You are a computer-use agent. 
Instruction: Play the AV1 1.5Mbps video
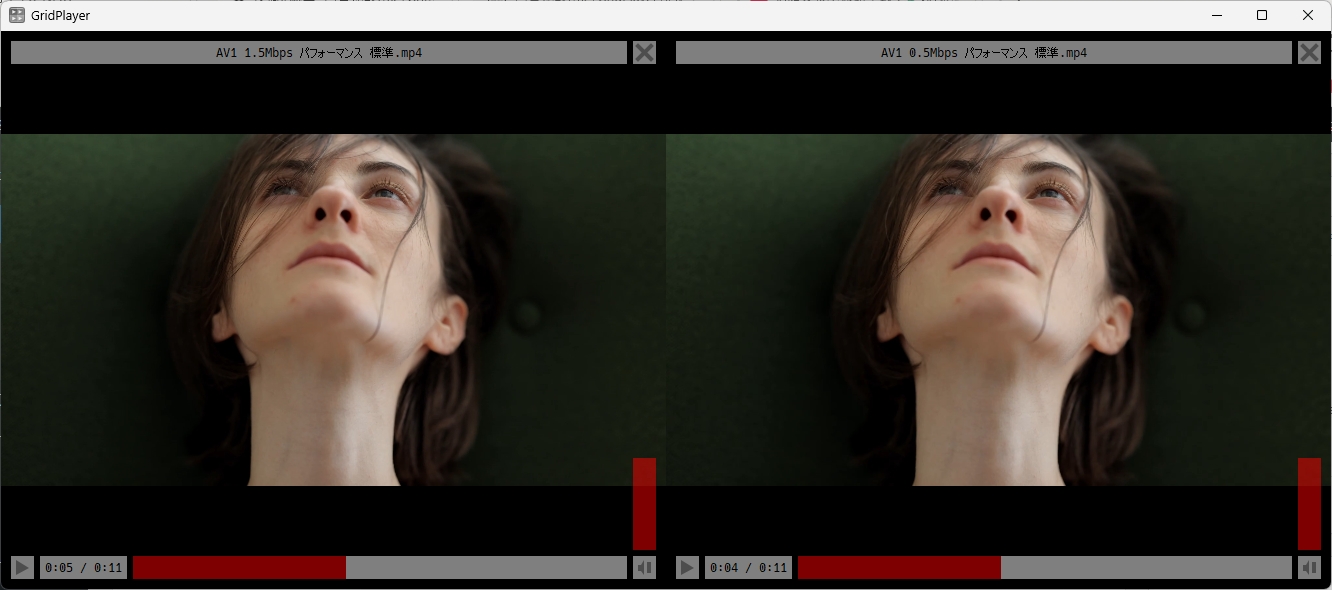(22, 568)
